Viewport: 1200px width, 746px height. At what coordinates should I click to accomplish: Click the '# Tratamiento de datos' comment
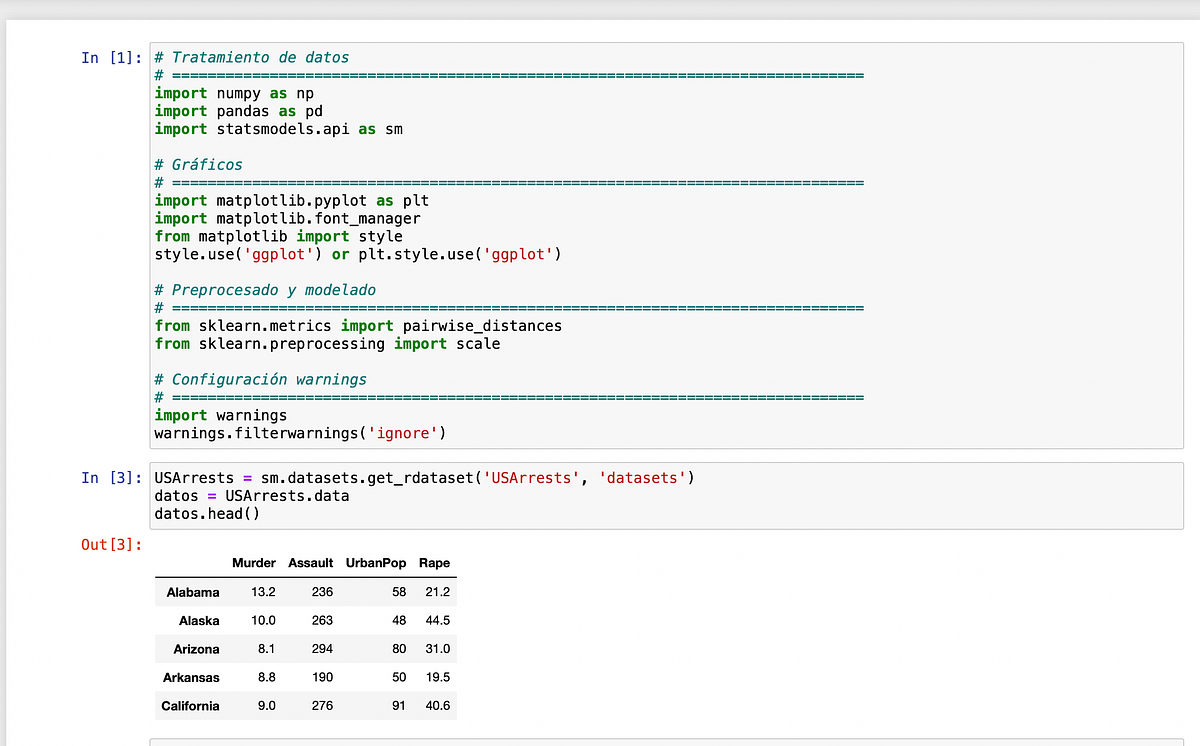(x=252, y=58)
